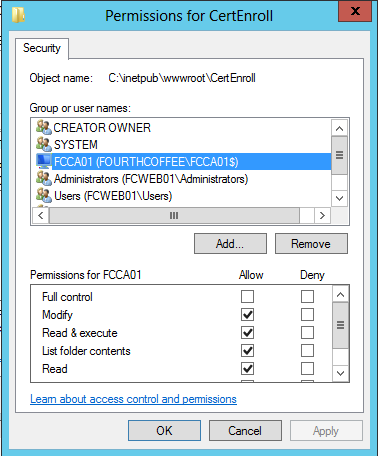Click the SYSTEM group icon

(x=44, y=144)
